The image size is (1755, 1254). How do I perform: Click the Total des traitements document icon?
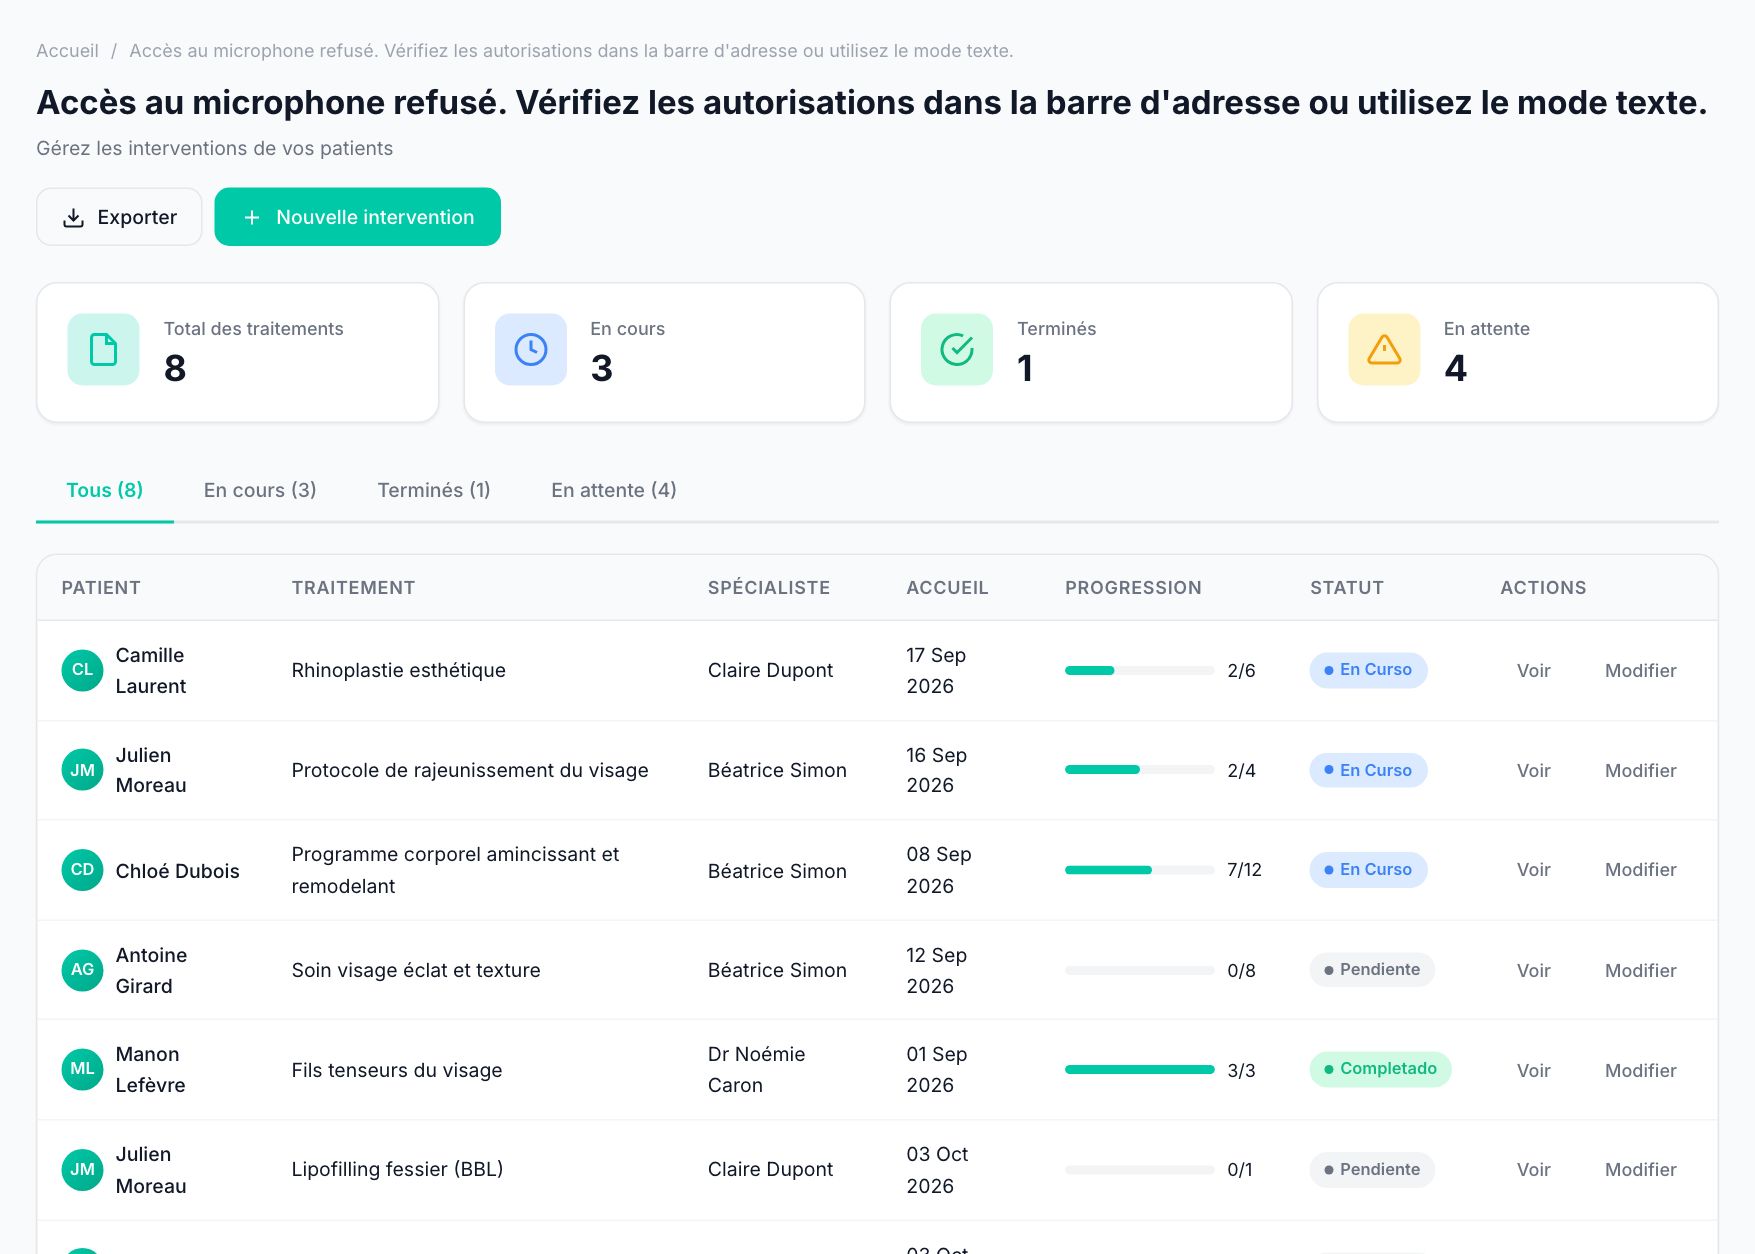pyautogui.click(x=103, y=349)
